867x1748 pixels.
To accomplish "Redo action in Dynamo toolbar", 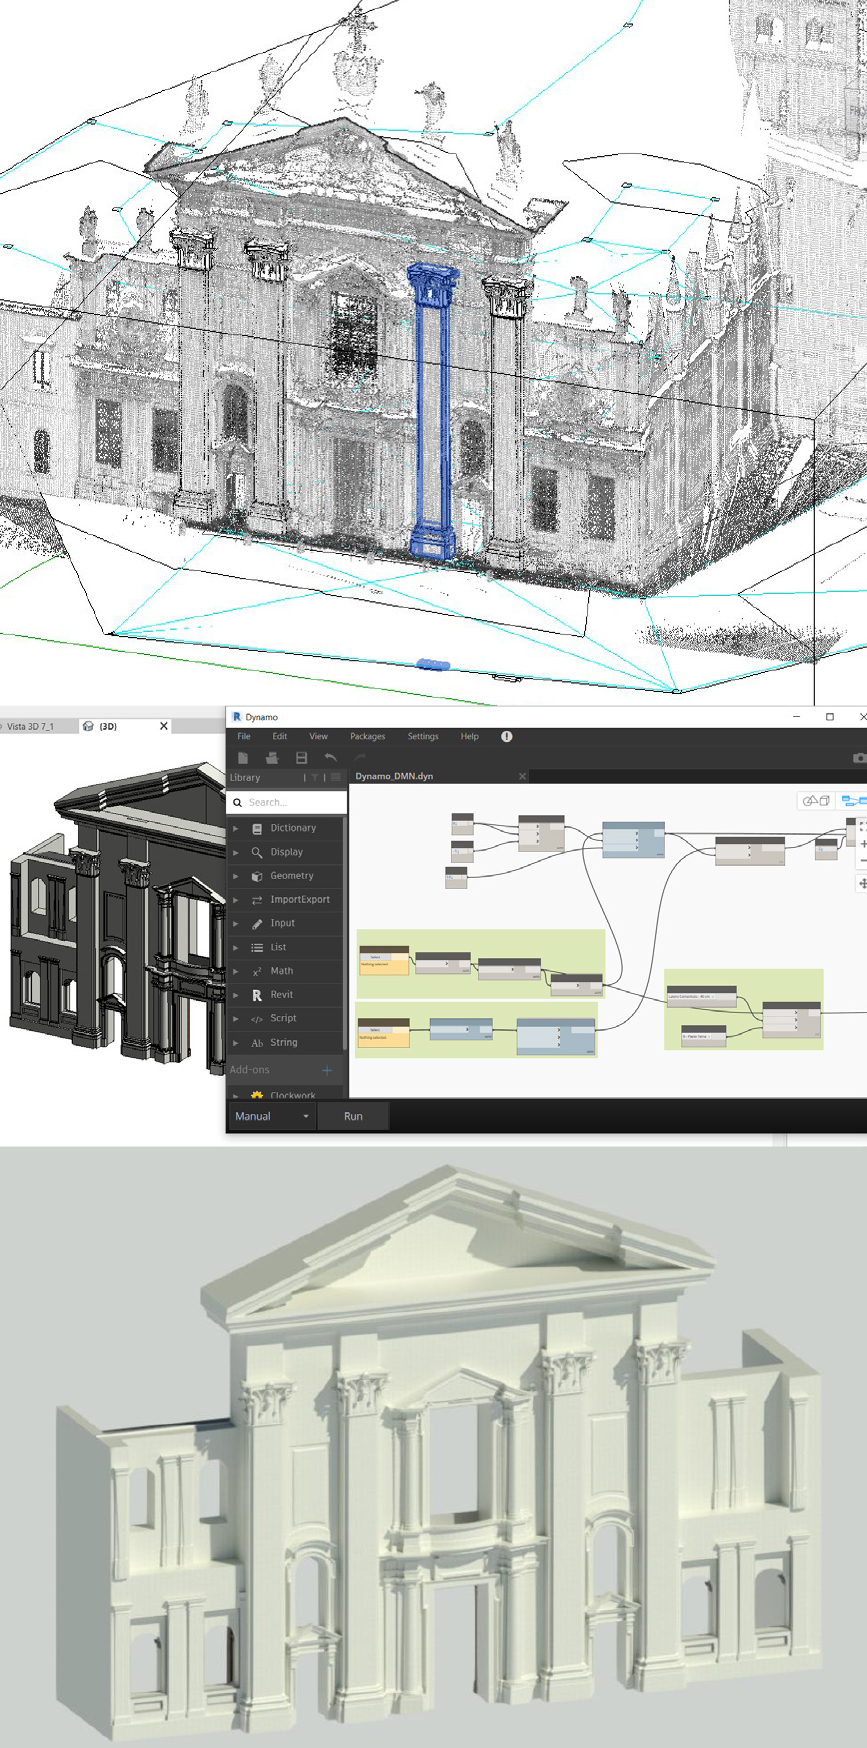I will click(360, 758).
